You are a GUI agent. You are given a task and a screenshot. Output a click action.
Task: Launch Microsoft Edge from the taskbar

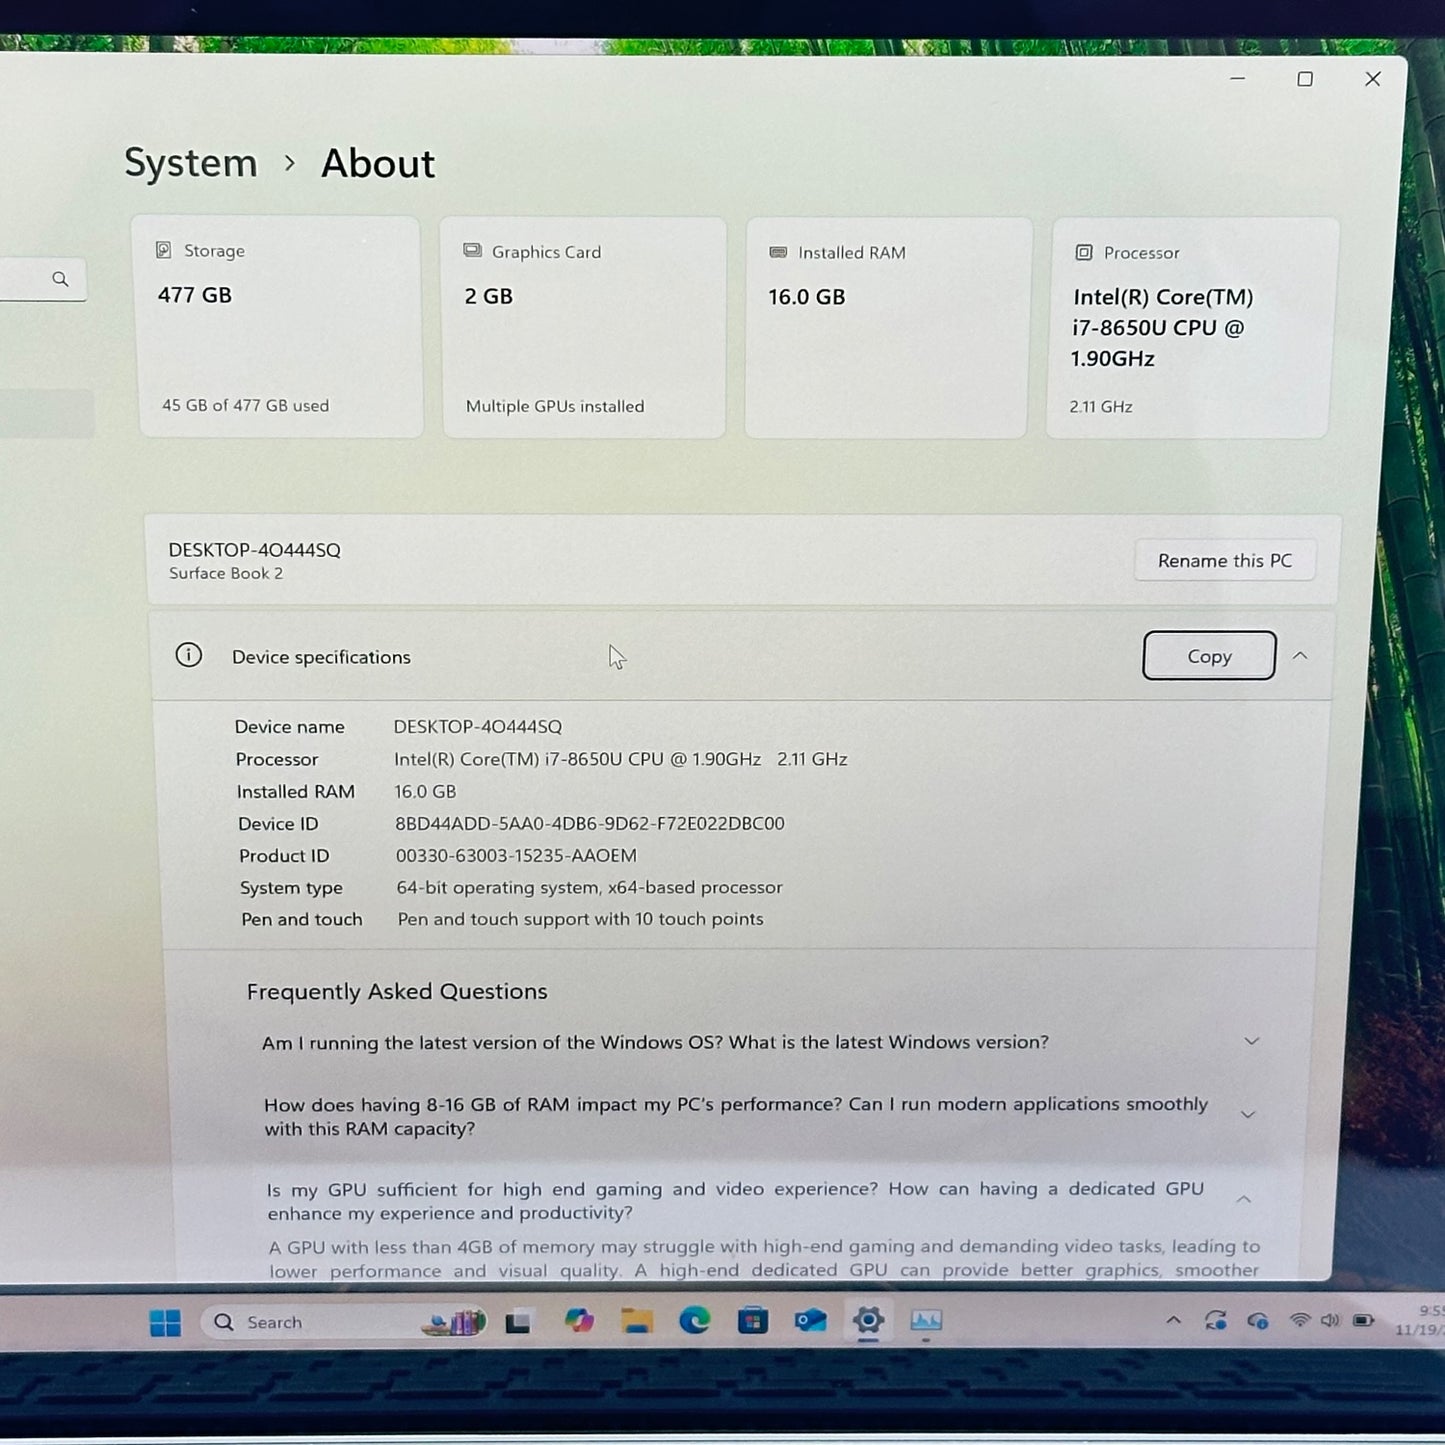click(694, 1321)
